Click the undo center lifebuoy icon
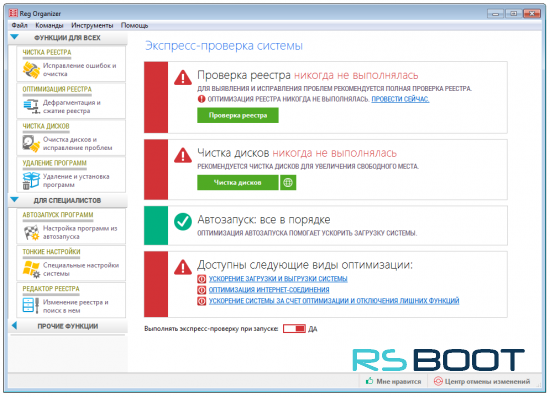The width and height of the screenshot is (550, 397). (x=438, y=381)
